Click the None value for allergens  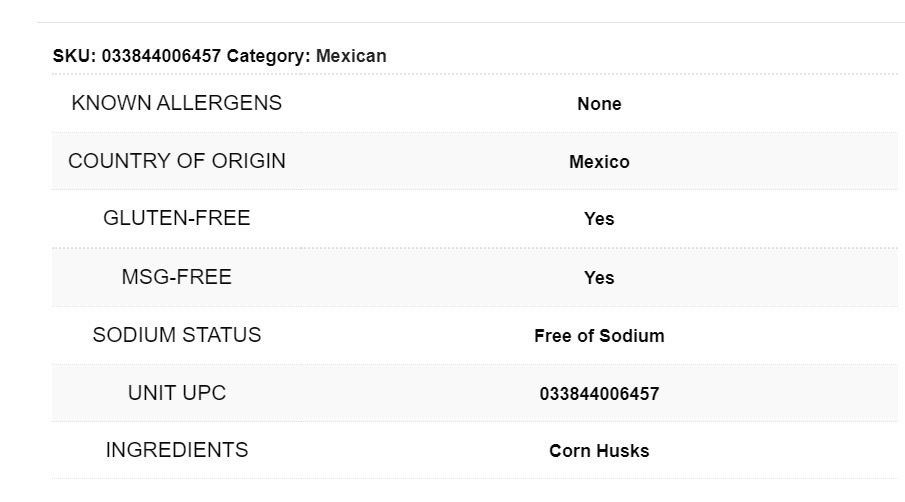coord(599,104)
